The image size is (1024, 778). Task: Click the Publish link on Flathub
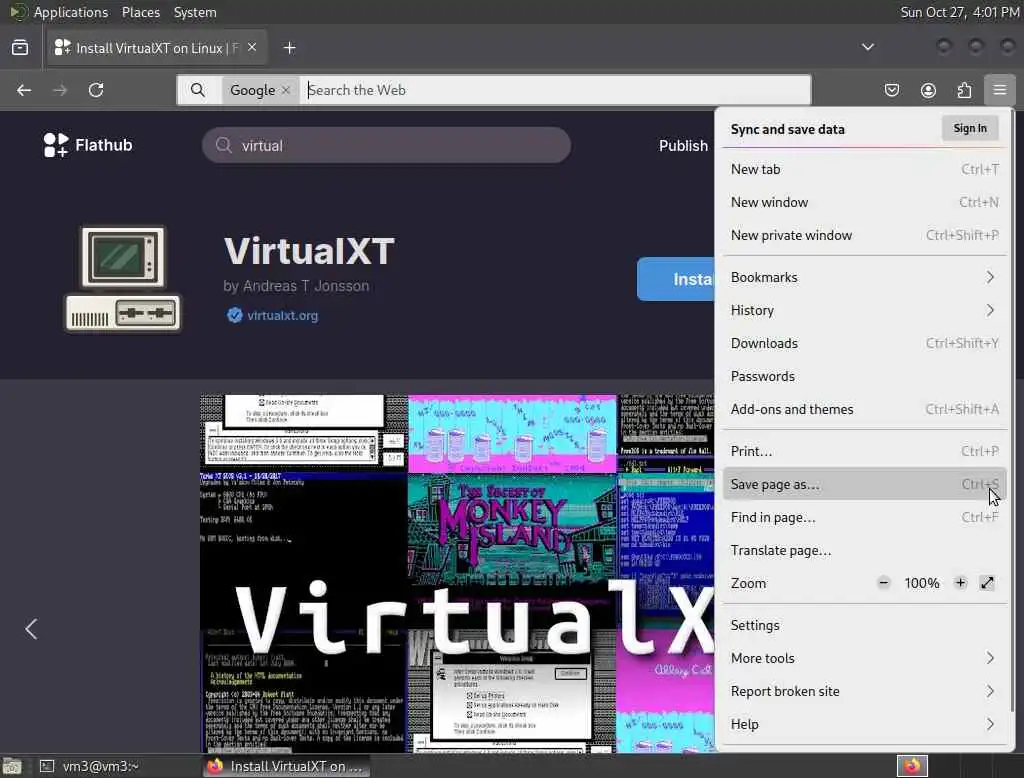pos(683,146)
